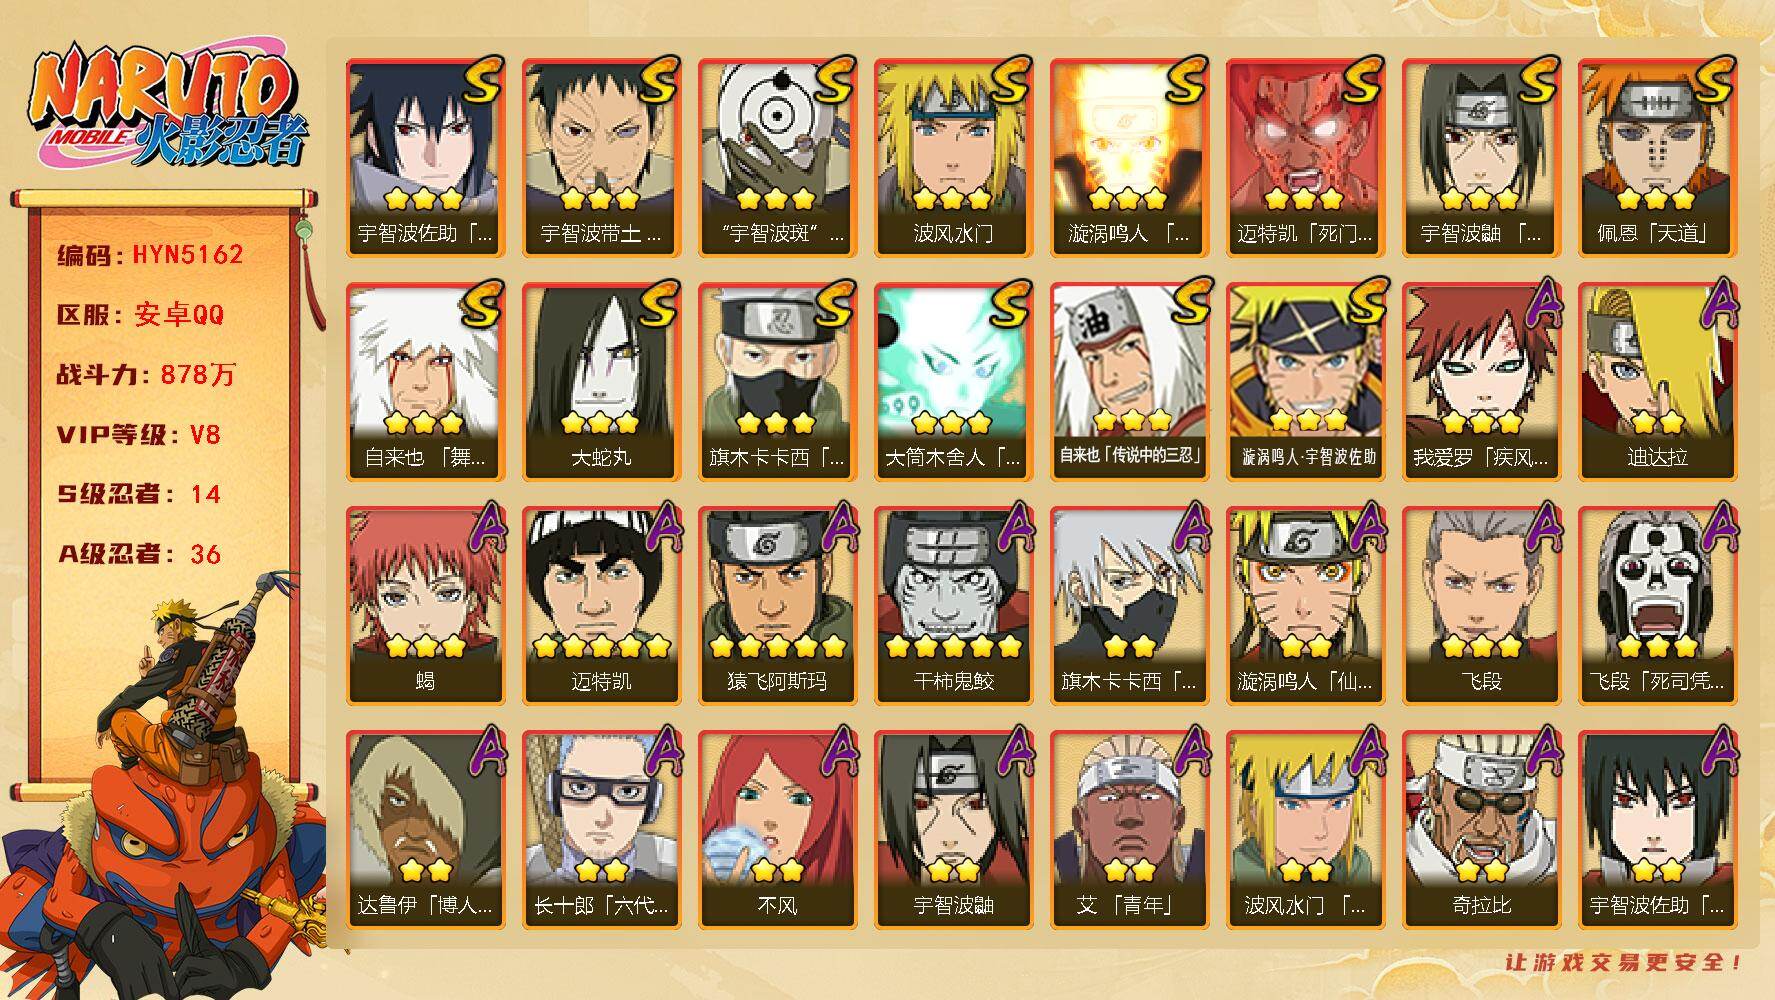Click the 飞段 ninja card
This screenshot has width=1775, height=1000.
point(1481,606)
